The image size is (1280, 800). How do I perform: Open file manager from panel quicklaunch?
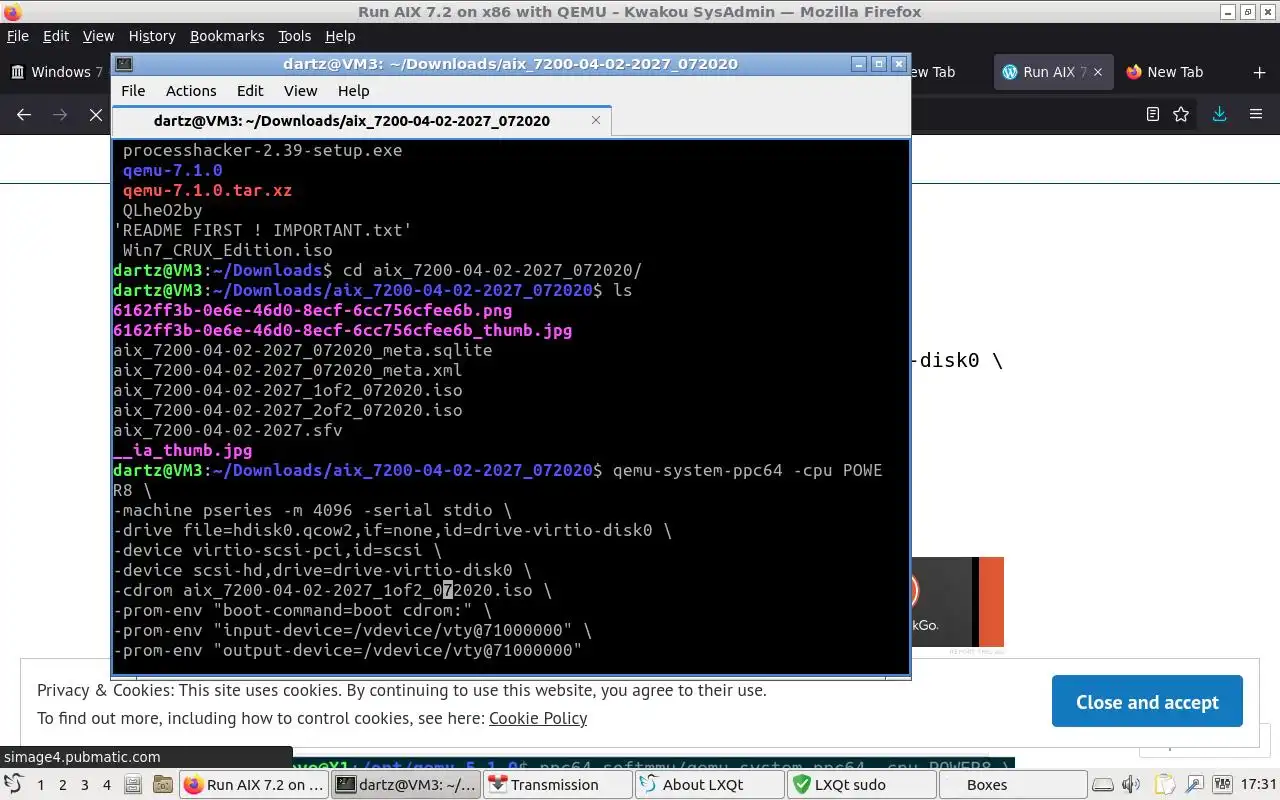(135, 785)
